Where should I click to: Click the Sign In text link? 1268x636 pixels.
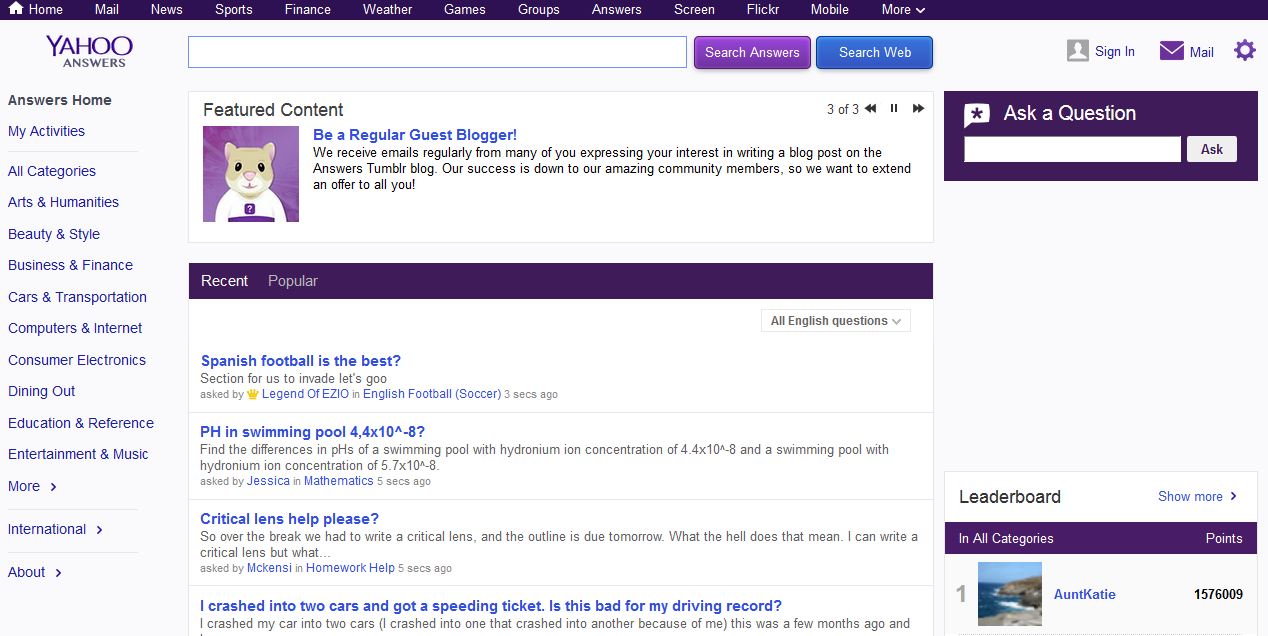(x=1115, y=52)
